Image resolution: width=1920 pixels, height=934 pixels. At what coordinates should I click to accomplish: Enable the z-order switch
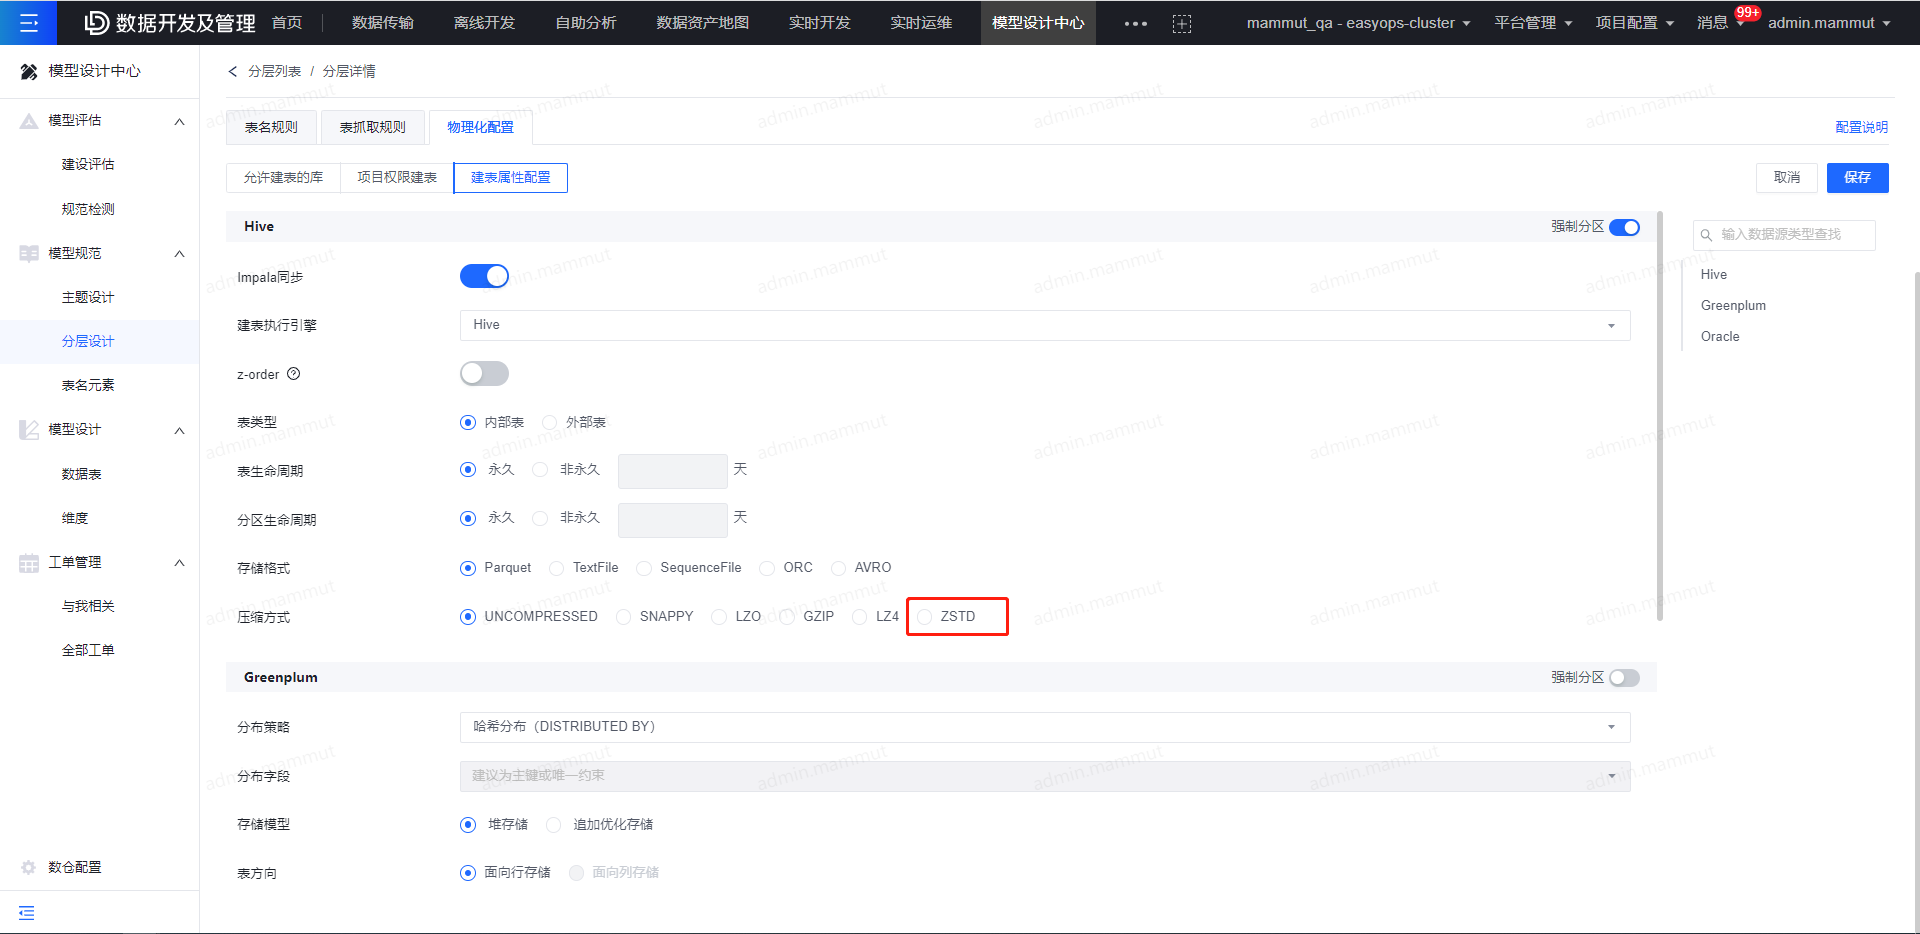484,373
